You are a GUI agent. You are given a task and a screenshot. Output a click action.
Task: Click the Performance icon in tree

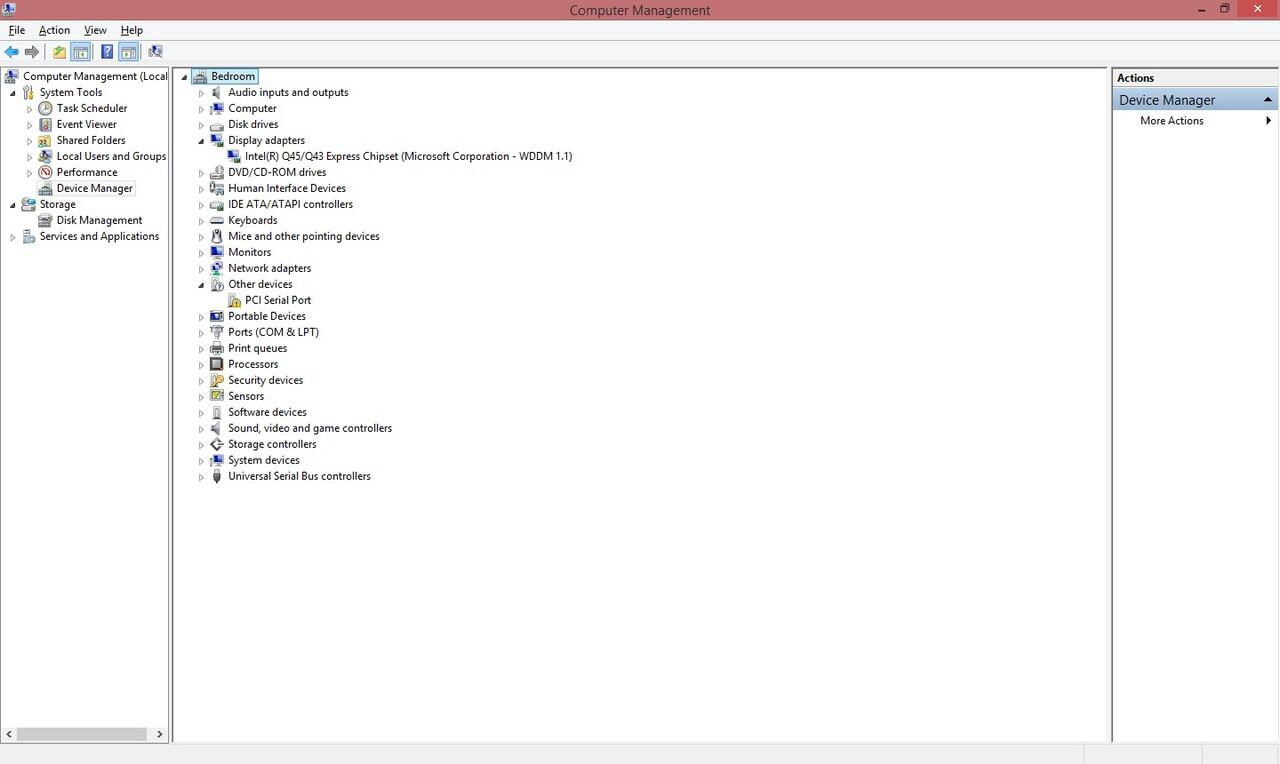(45, 172)
